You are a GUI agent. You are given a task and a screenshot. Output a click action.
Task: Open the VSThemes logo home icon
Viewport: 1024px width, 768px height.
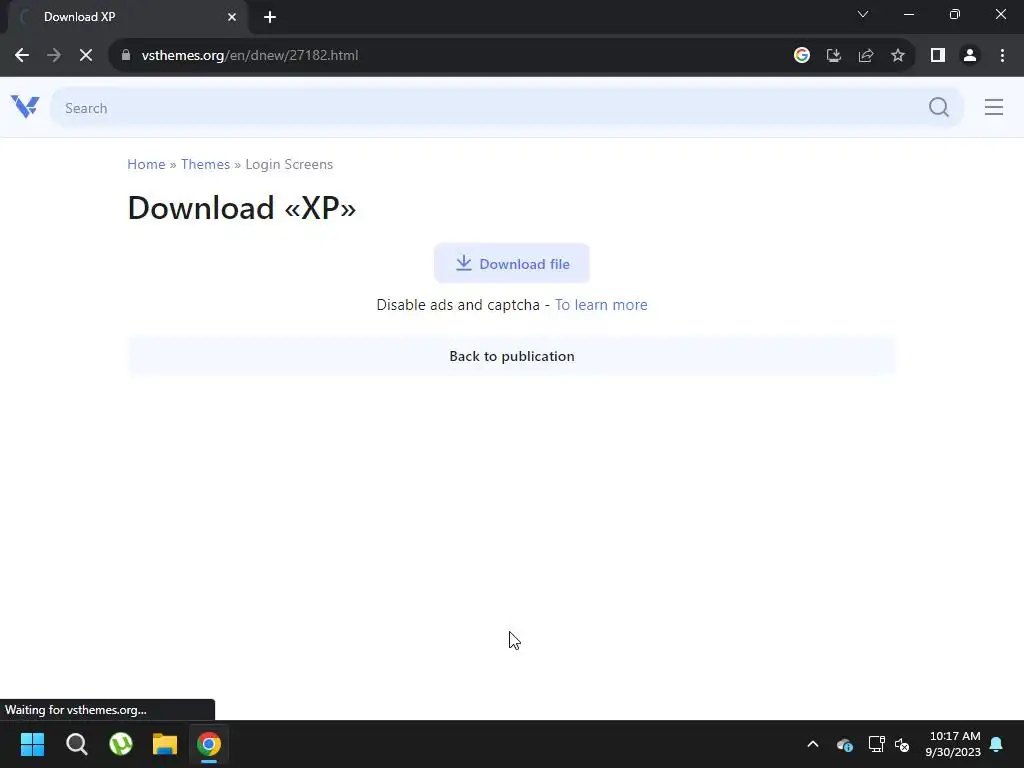(25, 107)
